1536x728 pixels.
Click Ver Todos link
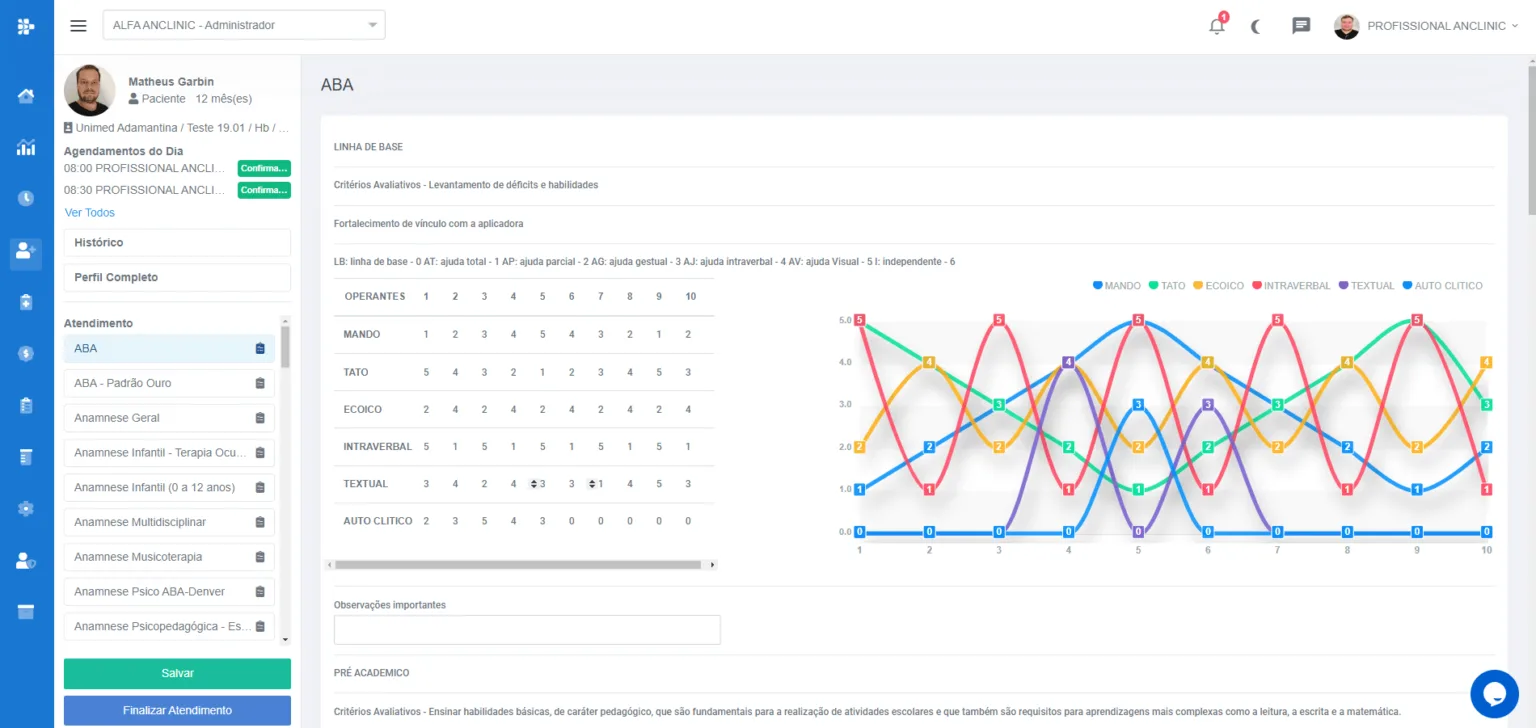point(89,213)
